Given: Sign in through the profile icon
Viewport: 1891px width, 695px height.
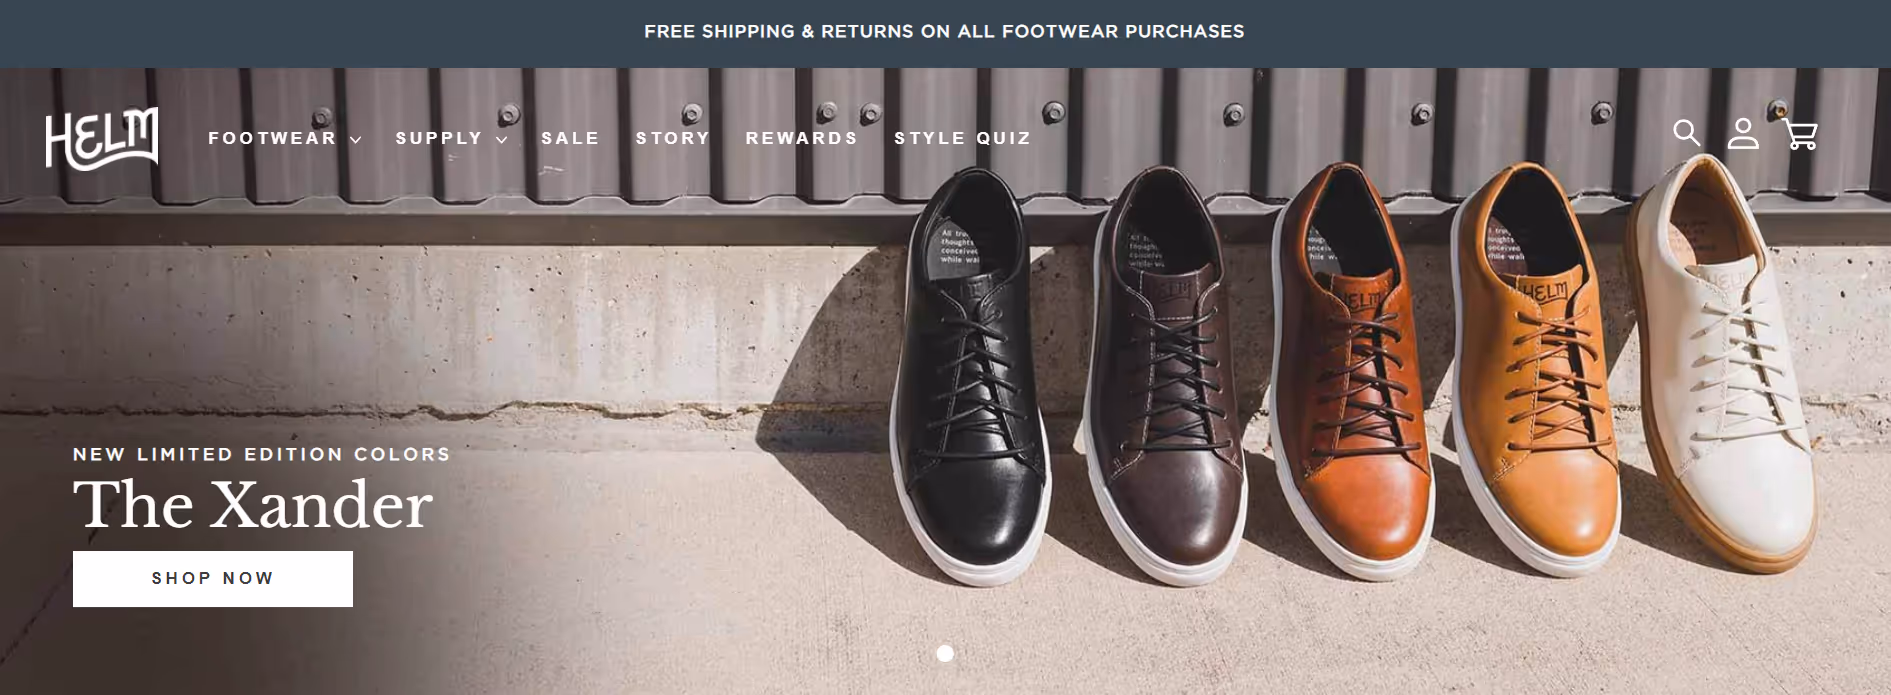Looking at the screenshot, I should click(1745, 133).
